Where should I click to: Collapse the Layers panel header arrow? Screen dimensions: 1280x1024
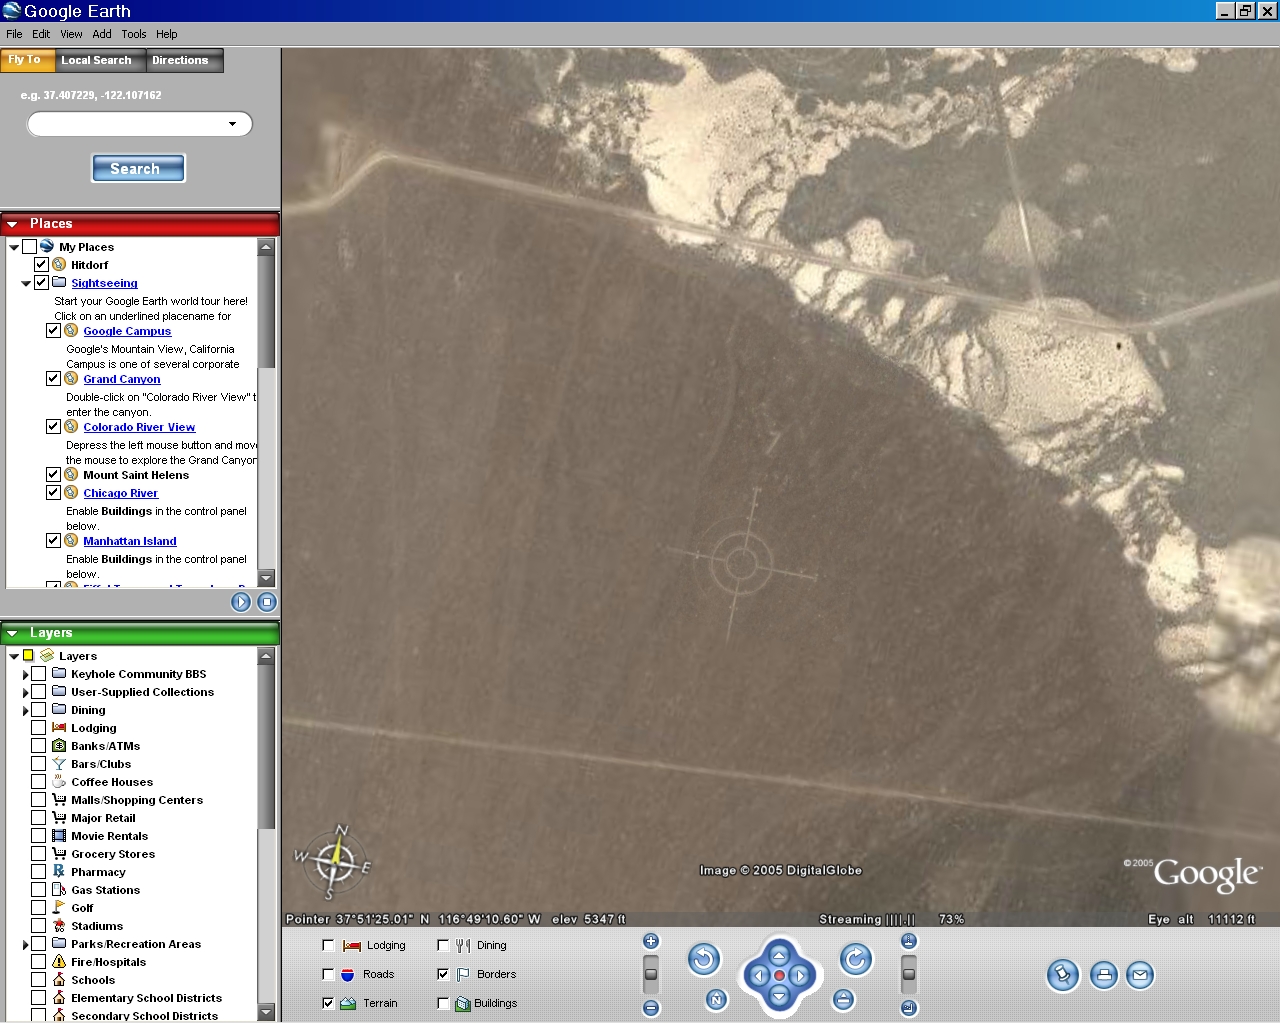coord(13,633)
